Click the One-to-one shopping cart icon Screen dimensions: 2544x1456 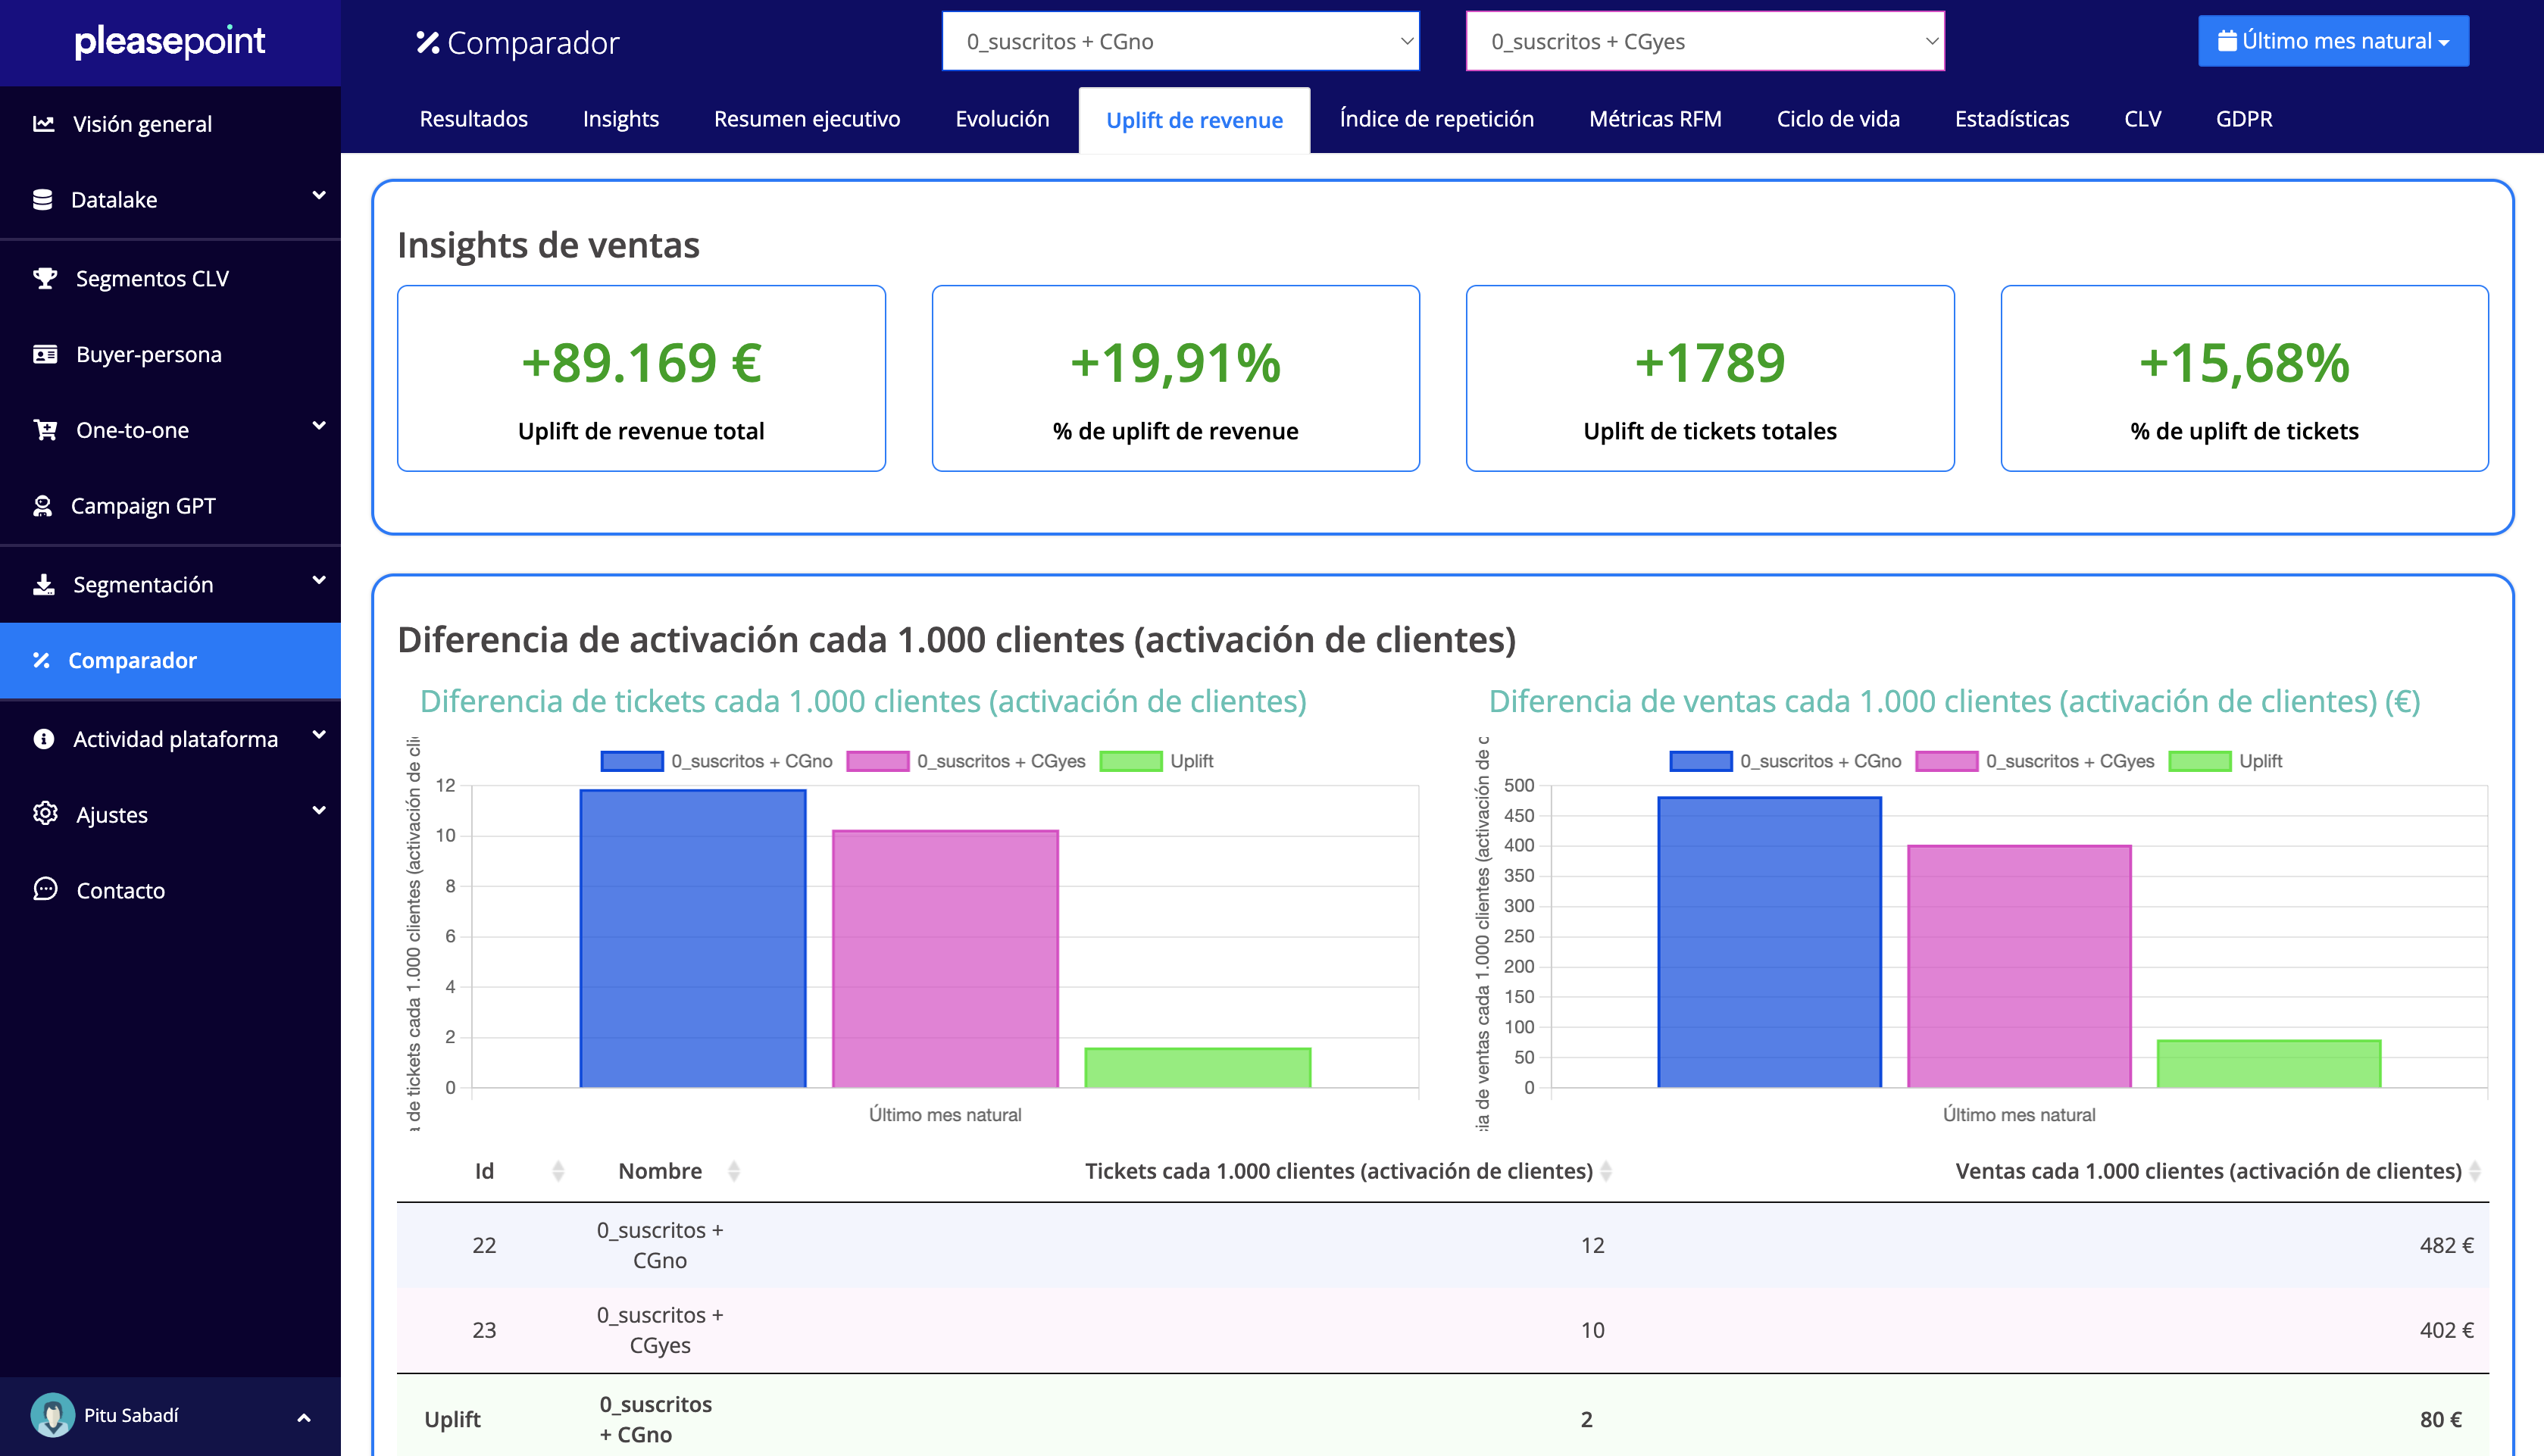tap(45, 430)
